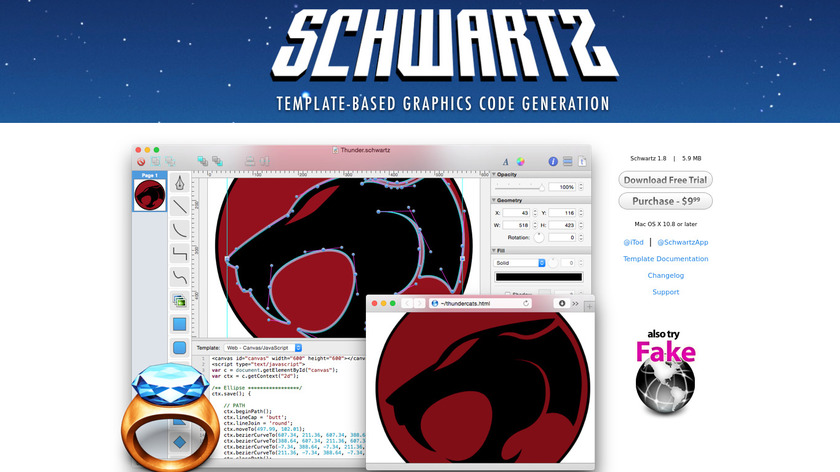
Task: Click the Send Backward toolbar icon
Action: [x=217, y=161]
